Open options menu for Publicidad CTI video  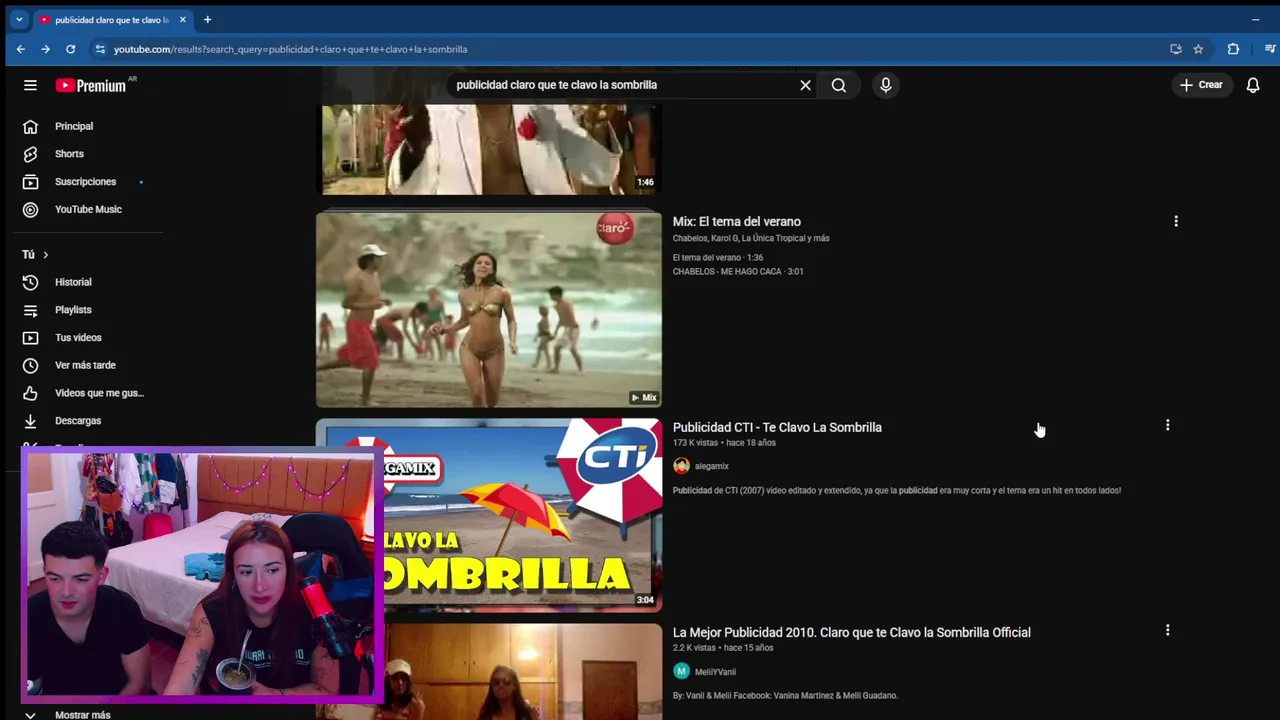coord(1167,425)
